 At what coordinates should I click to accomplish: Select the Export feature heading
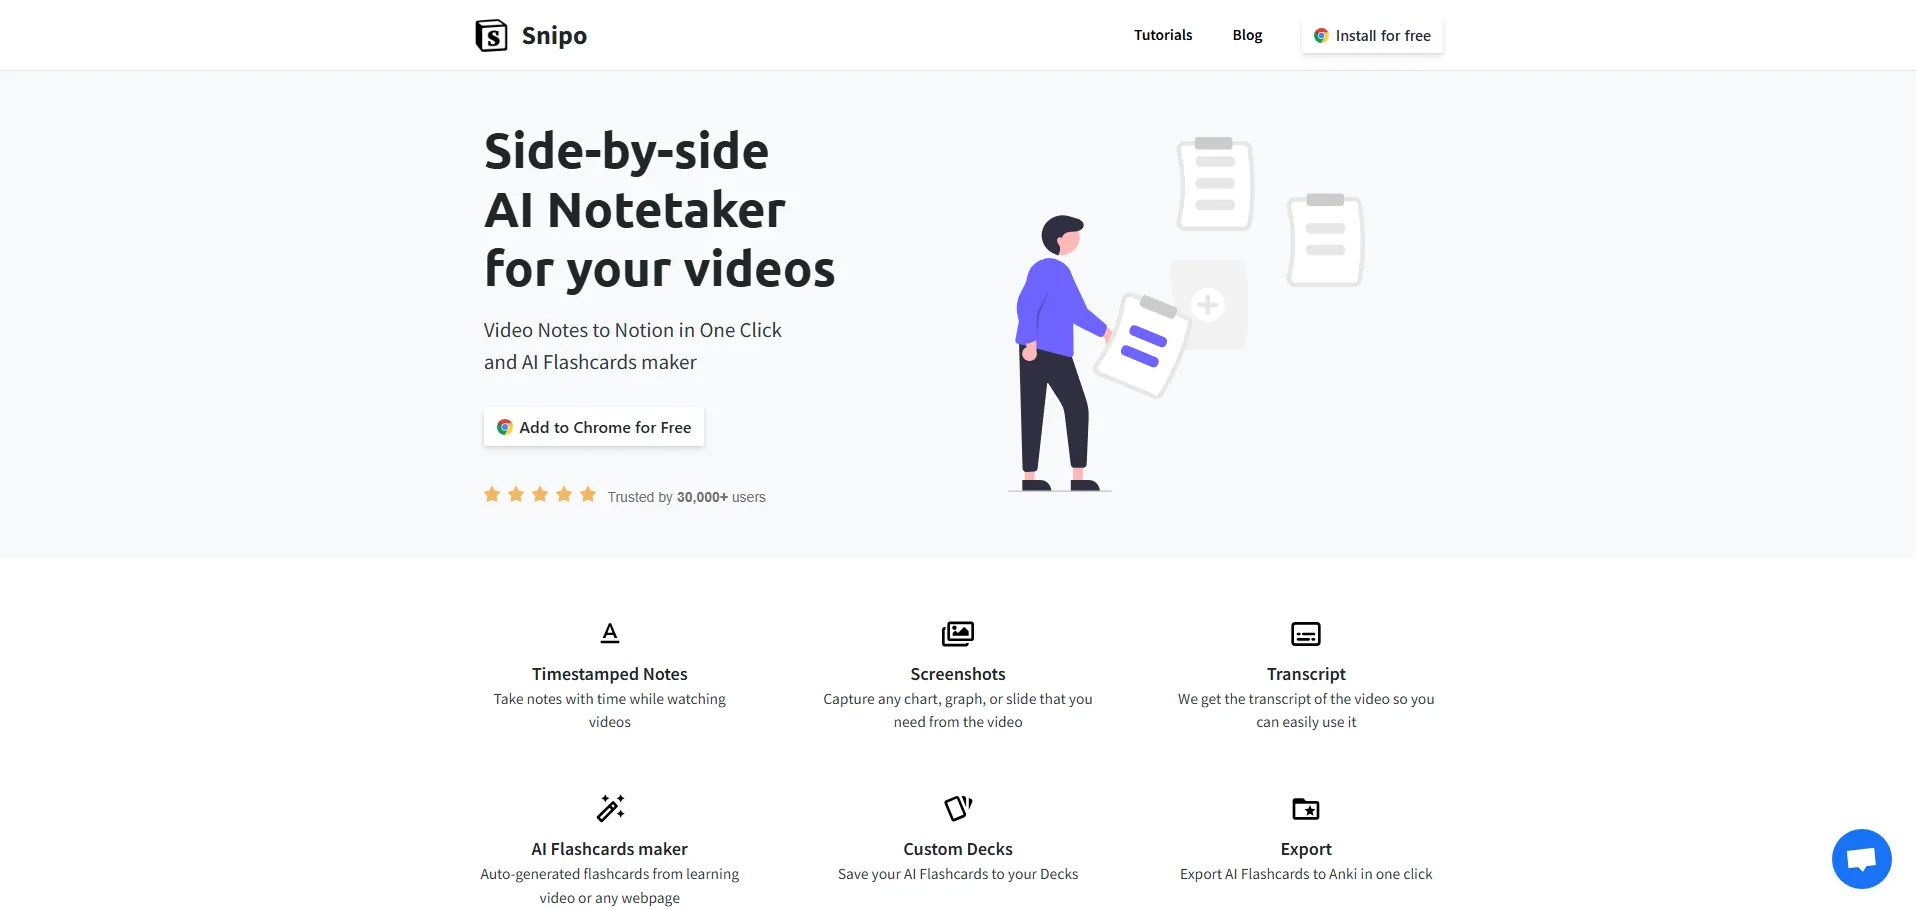1305,849
